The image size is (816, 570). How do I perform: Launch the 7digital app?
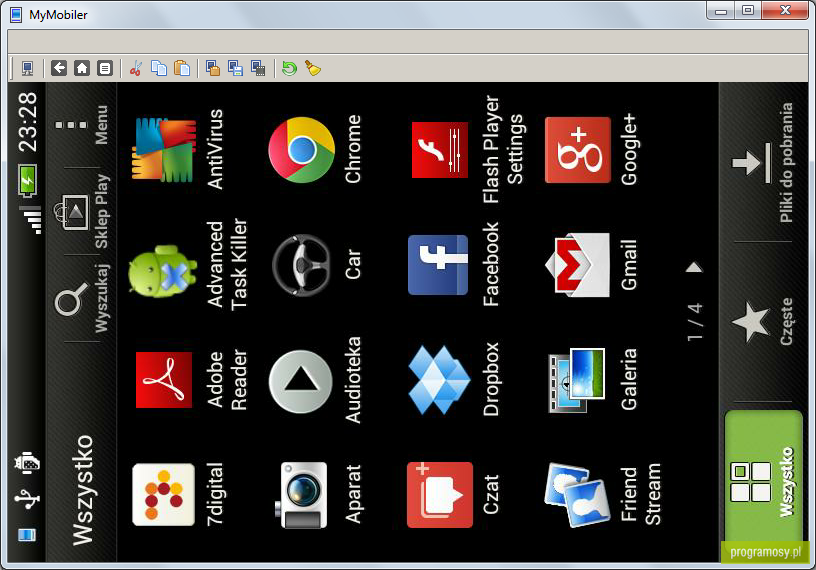click(163, 495)
